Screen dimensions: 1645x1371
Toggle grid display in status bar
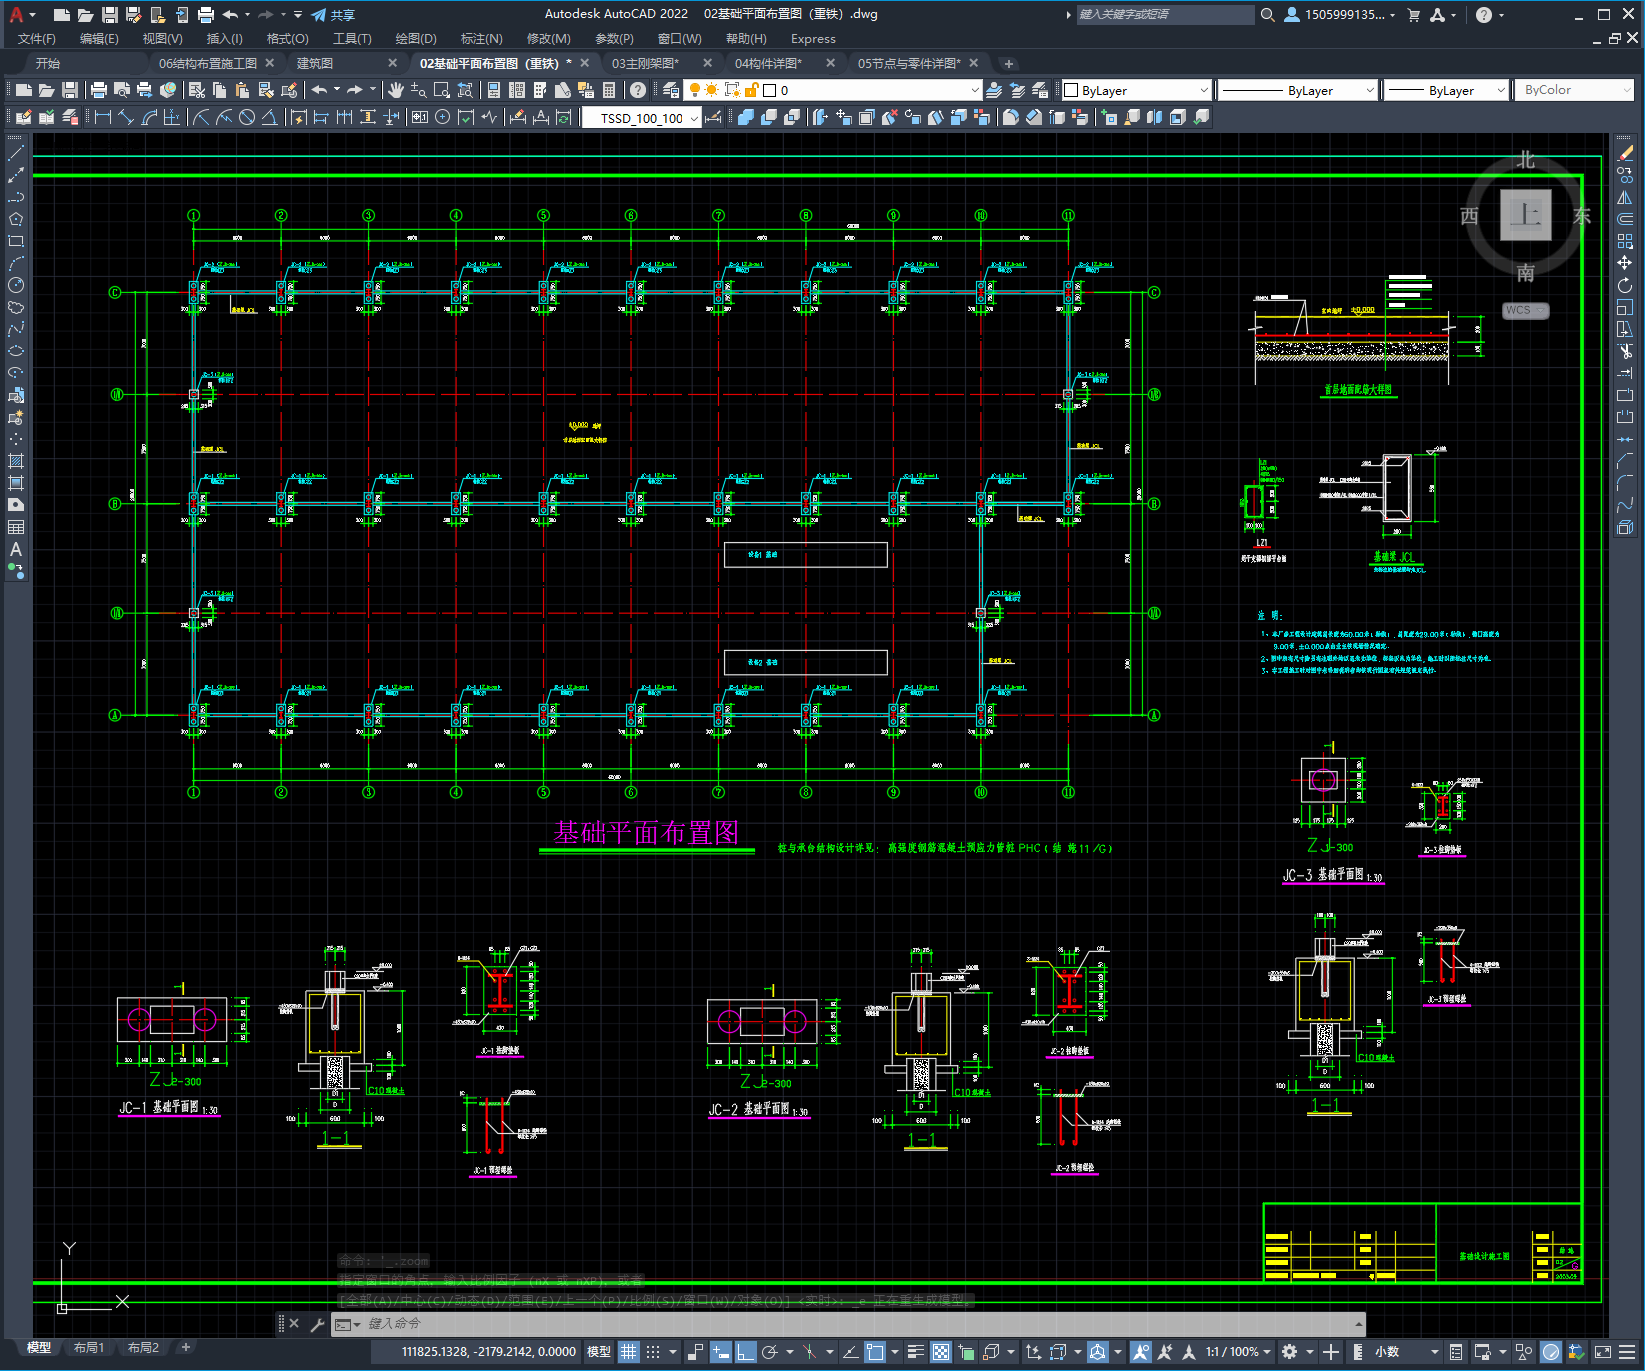(628, 1352)
